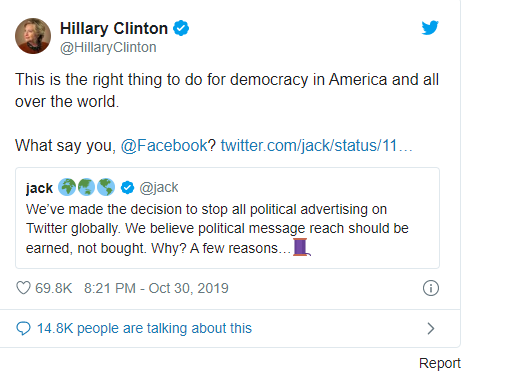Click the 8:21 PM - Oct 30, 2019 timestamp
This screenshot has height=377, width=520.
156,288
